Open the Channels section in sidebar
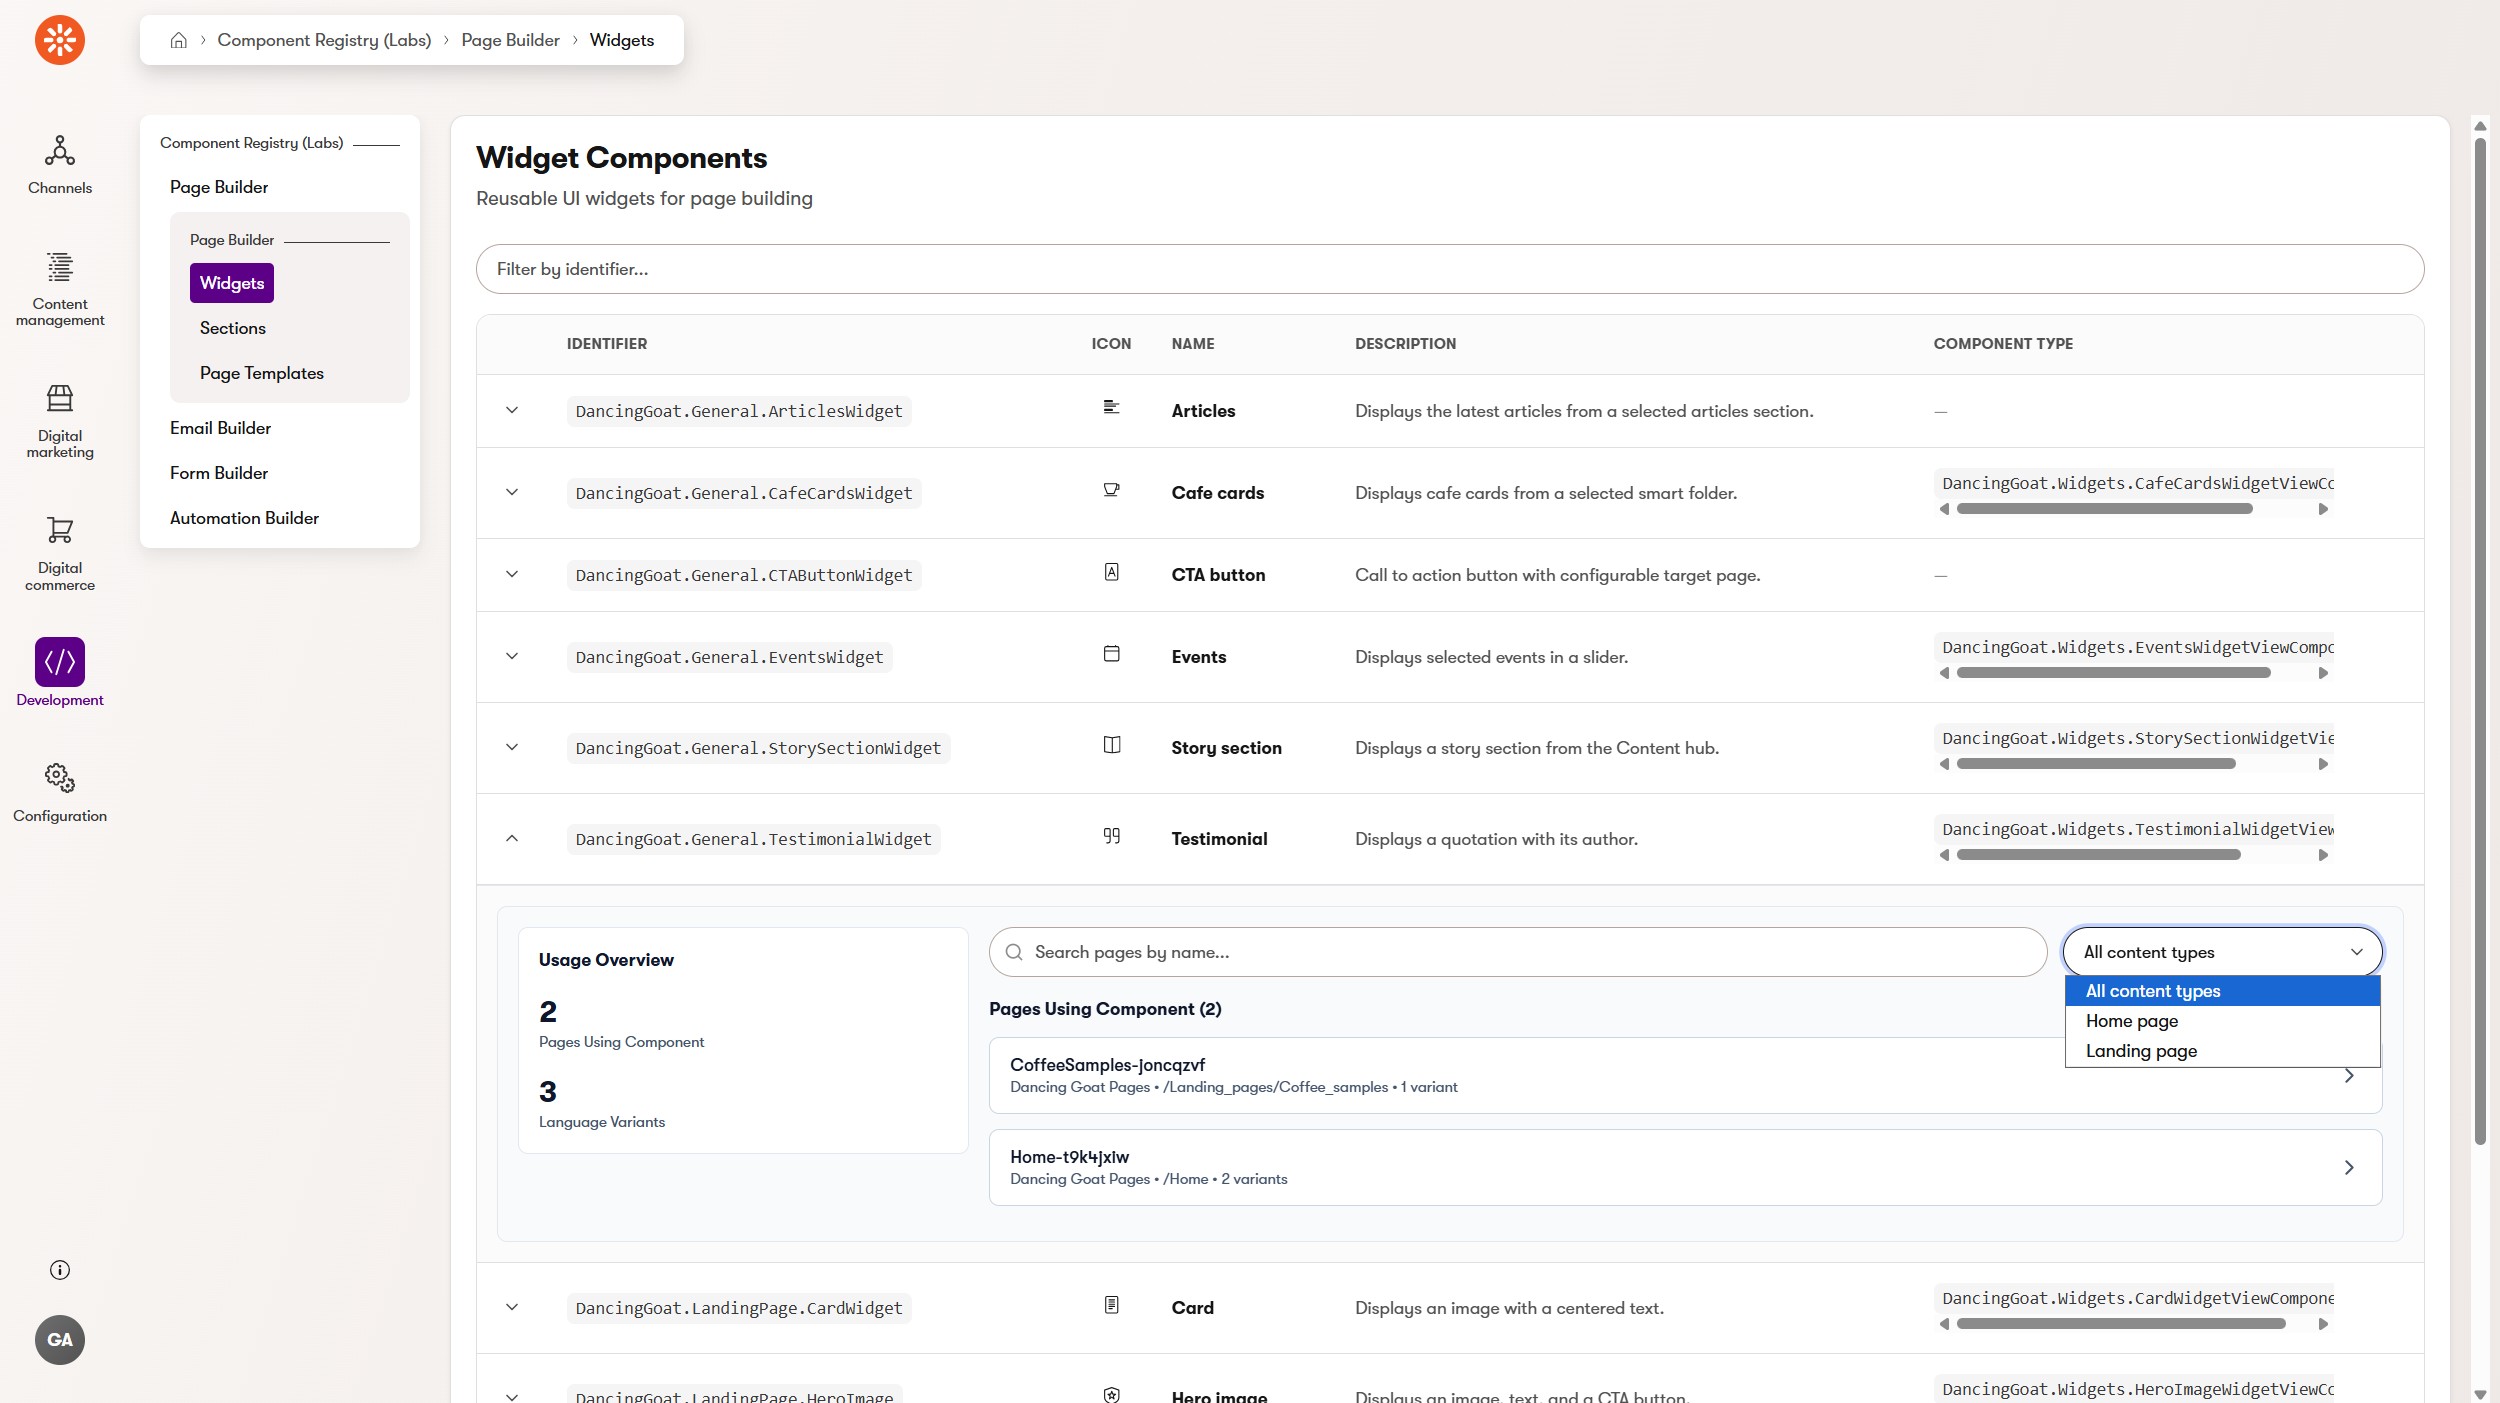Viewport: 2500px width, 1403px height. (x=60, y=165)
